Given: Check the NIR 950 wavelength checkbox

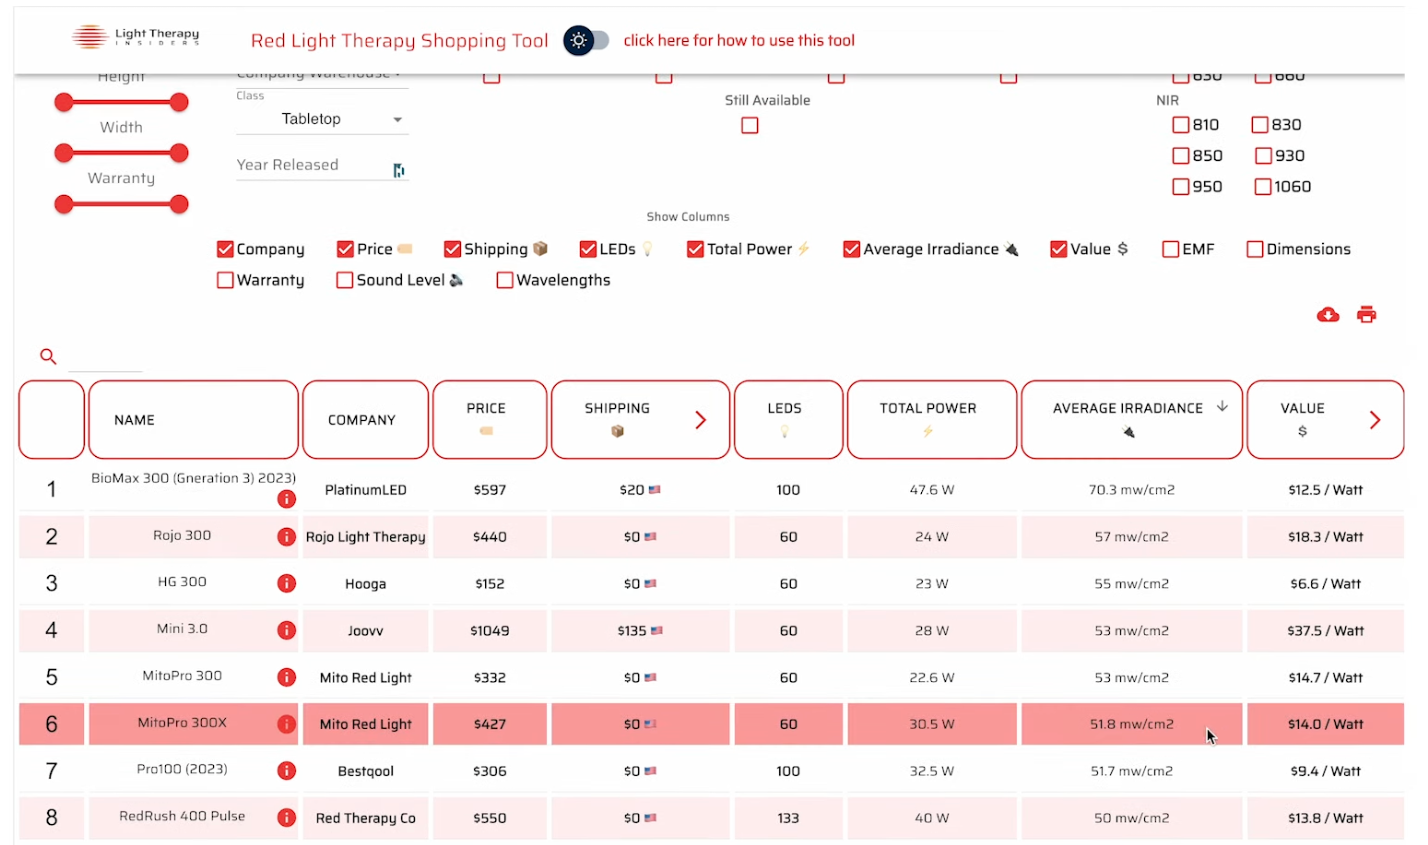Looking at the screenshot, I should coord(1180,187).
